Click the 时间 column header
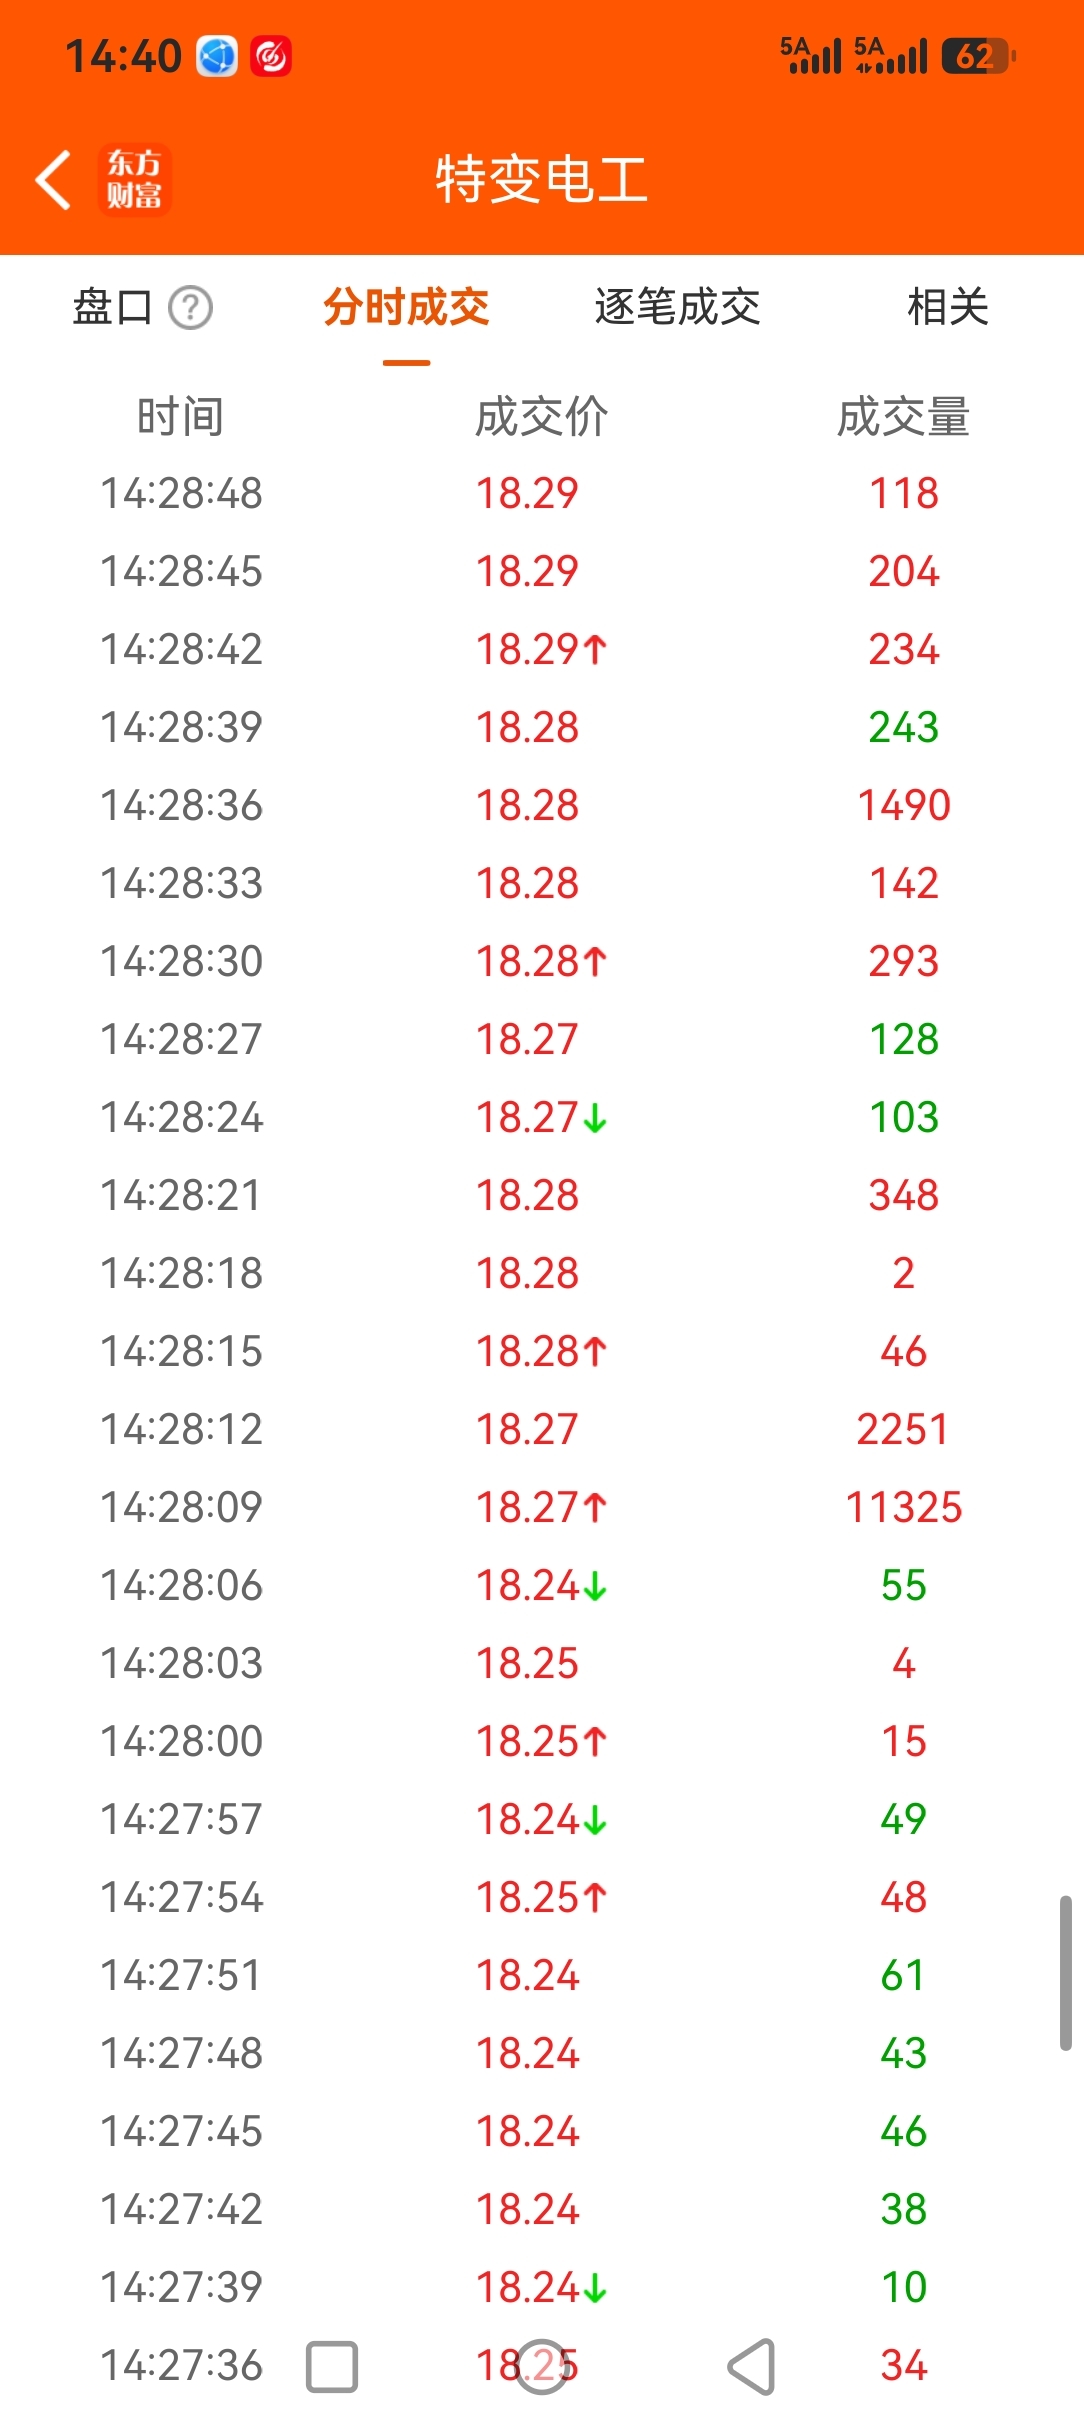Viewport: 1084px width, 2412px height. click(x=181, y=417)
